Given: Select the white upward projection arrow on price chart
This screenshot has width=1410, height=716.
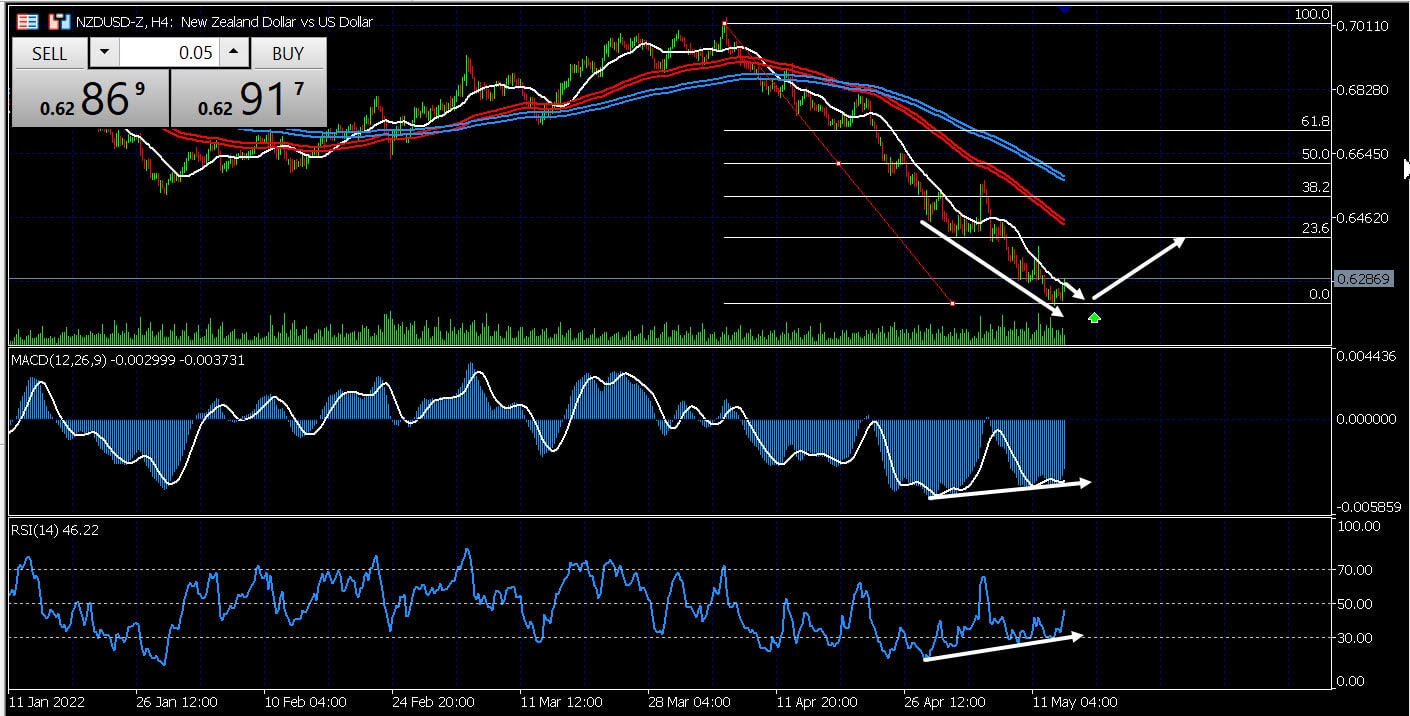Looking at the screenshot, I should [x=1137, y=268].
